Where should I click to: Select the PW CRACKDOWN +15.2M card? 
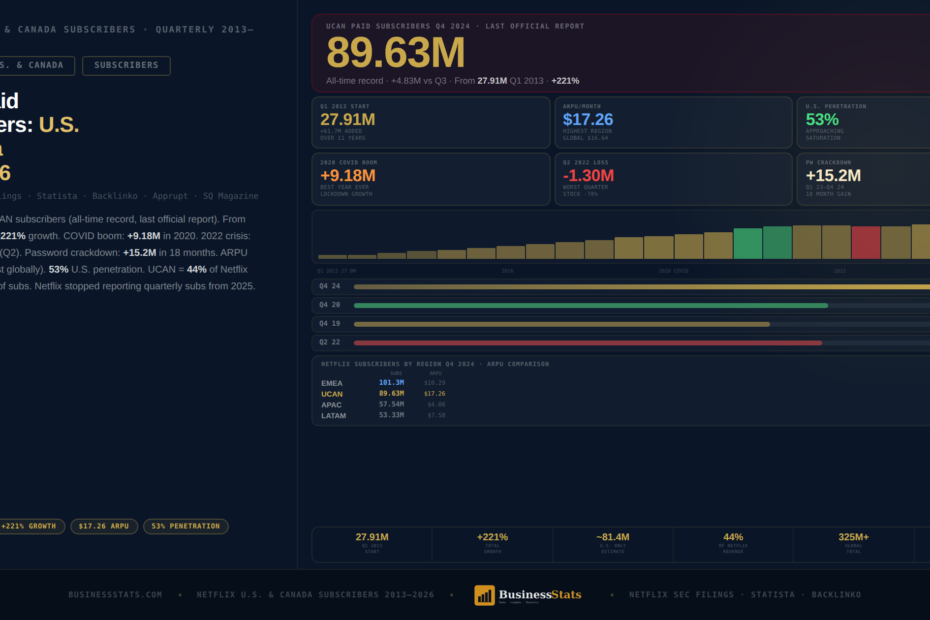(864, 179)
